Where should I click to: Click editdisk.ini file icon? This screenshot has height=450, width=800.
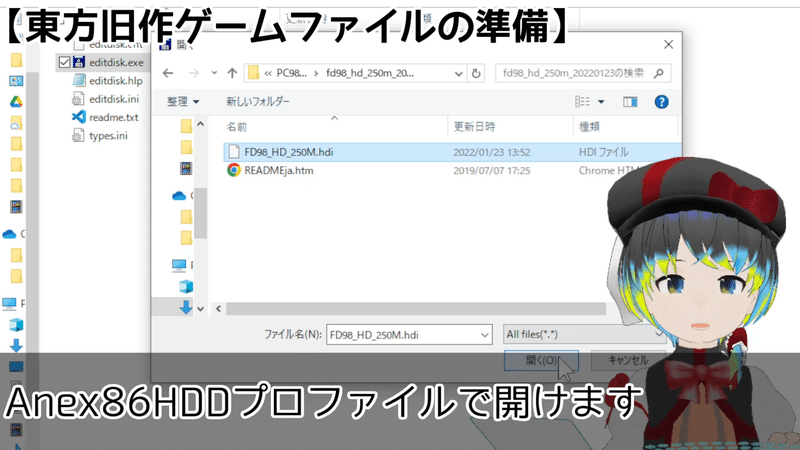click(x=78, y=99)
